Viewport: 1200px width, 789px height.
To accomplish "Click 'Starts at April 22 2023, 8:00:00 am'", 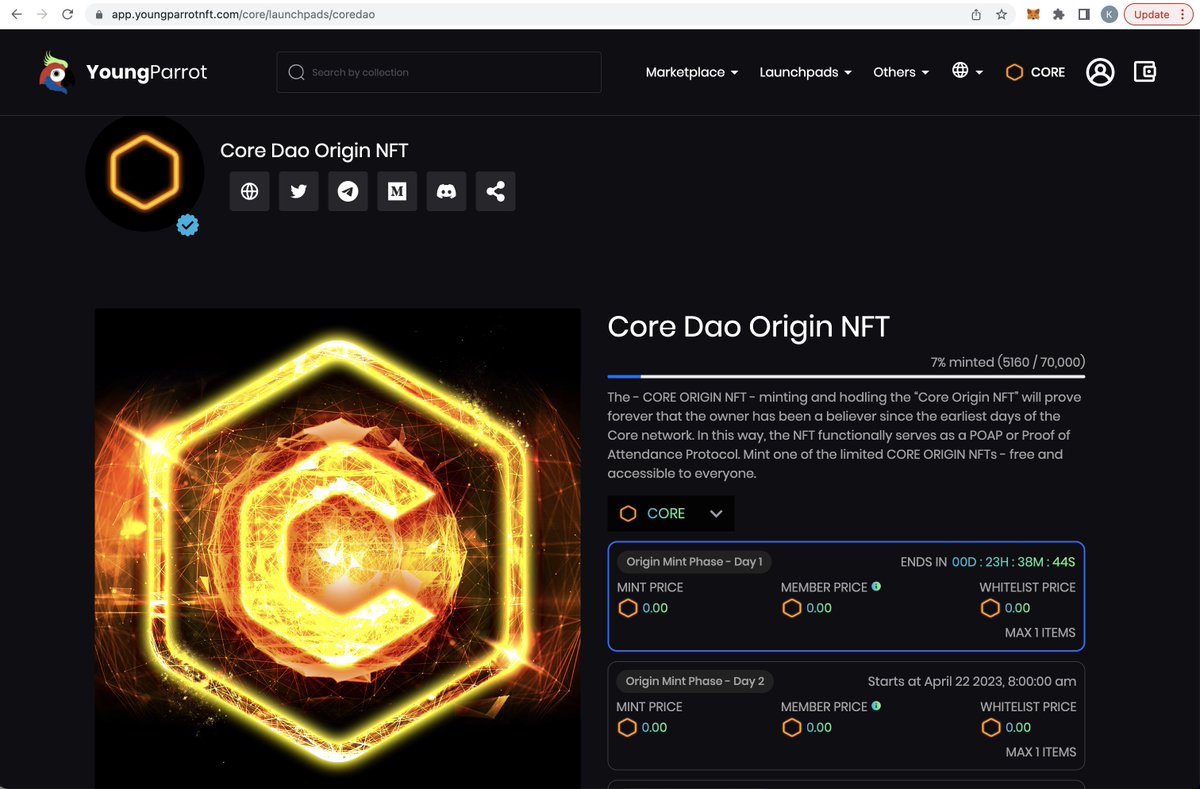I will tap(972, 681).
